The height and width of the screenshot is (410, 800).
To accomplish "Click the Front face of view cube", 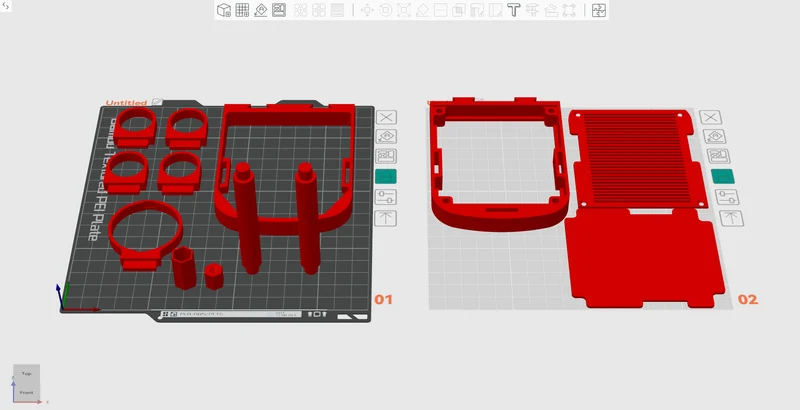I will tap(27, 392).
